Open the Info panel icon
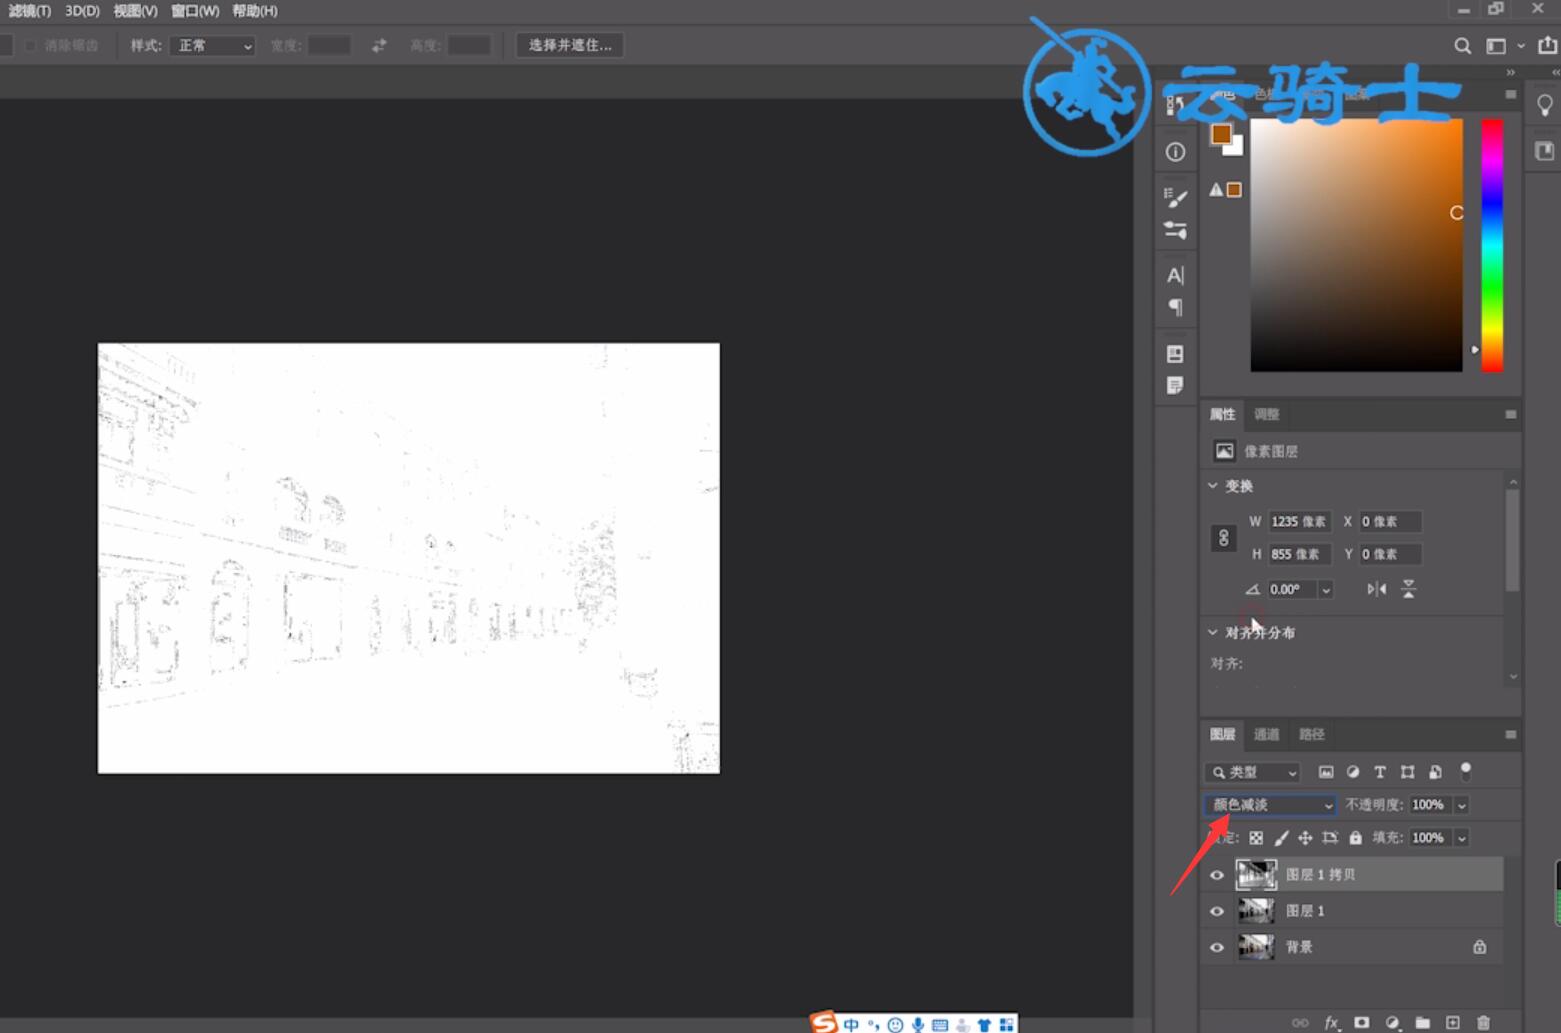 click(1175, 152)
